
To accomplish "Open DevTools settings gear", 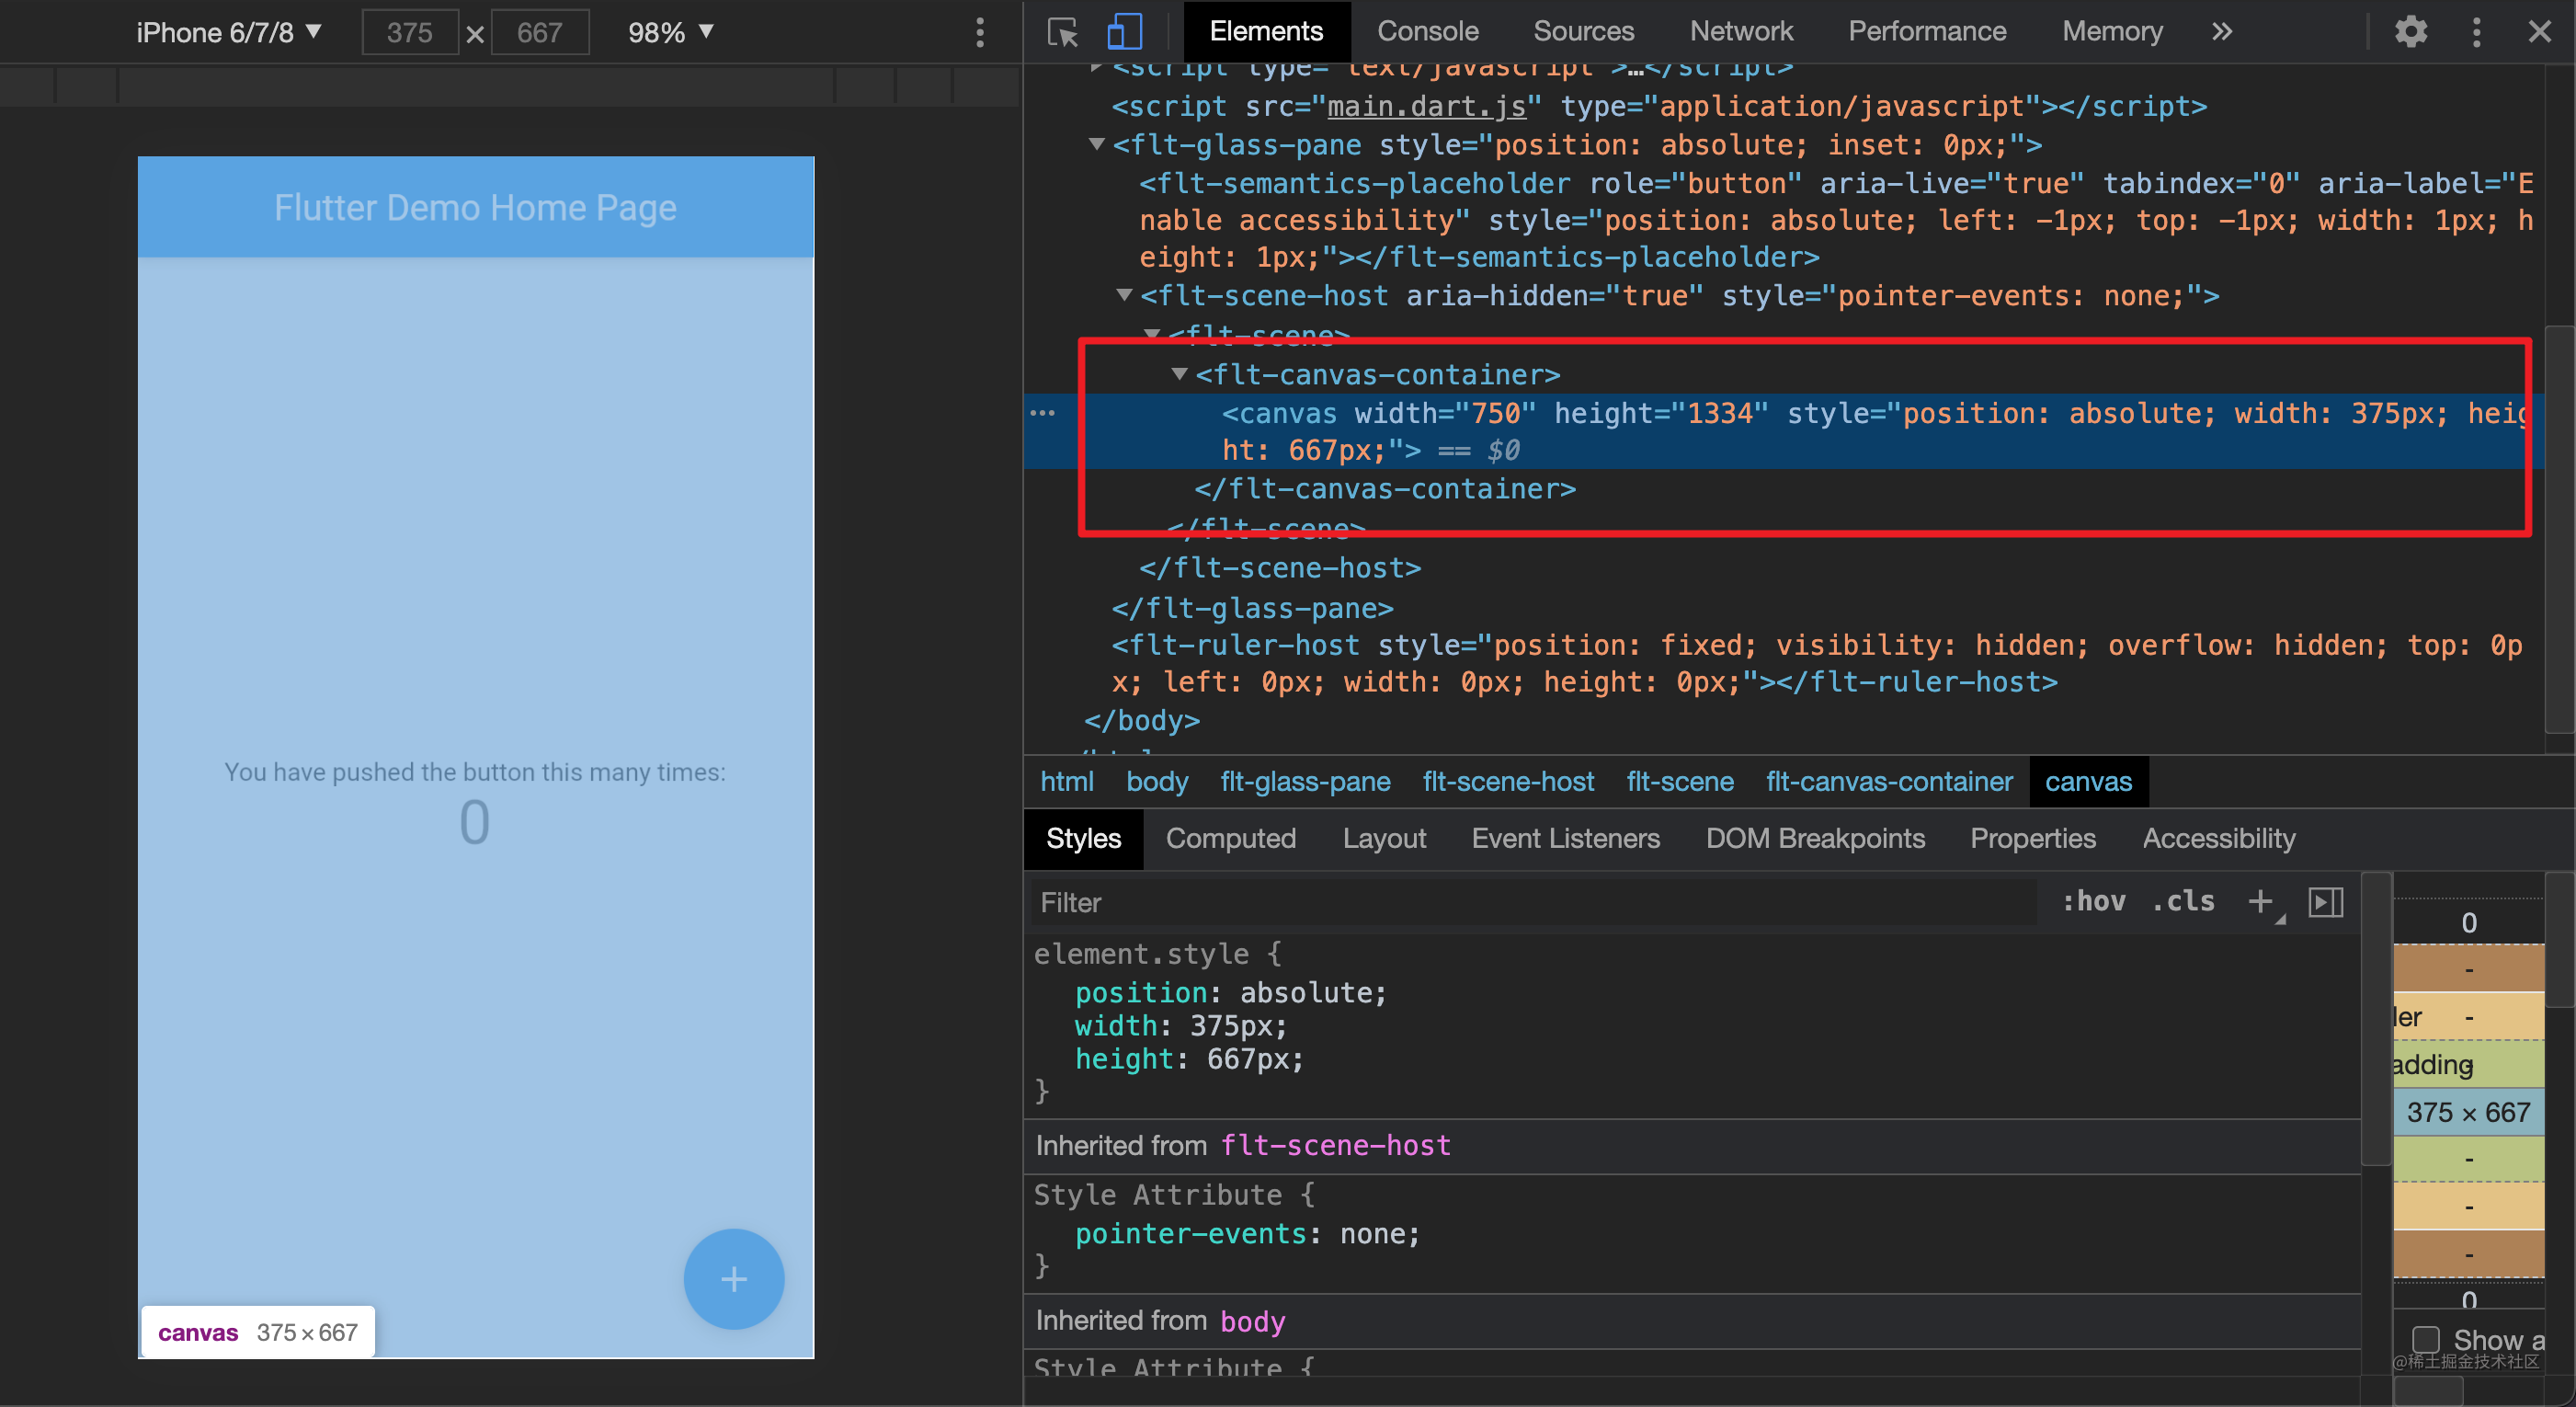I will [x=2410, y=32].
